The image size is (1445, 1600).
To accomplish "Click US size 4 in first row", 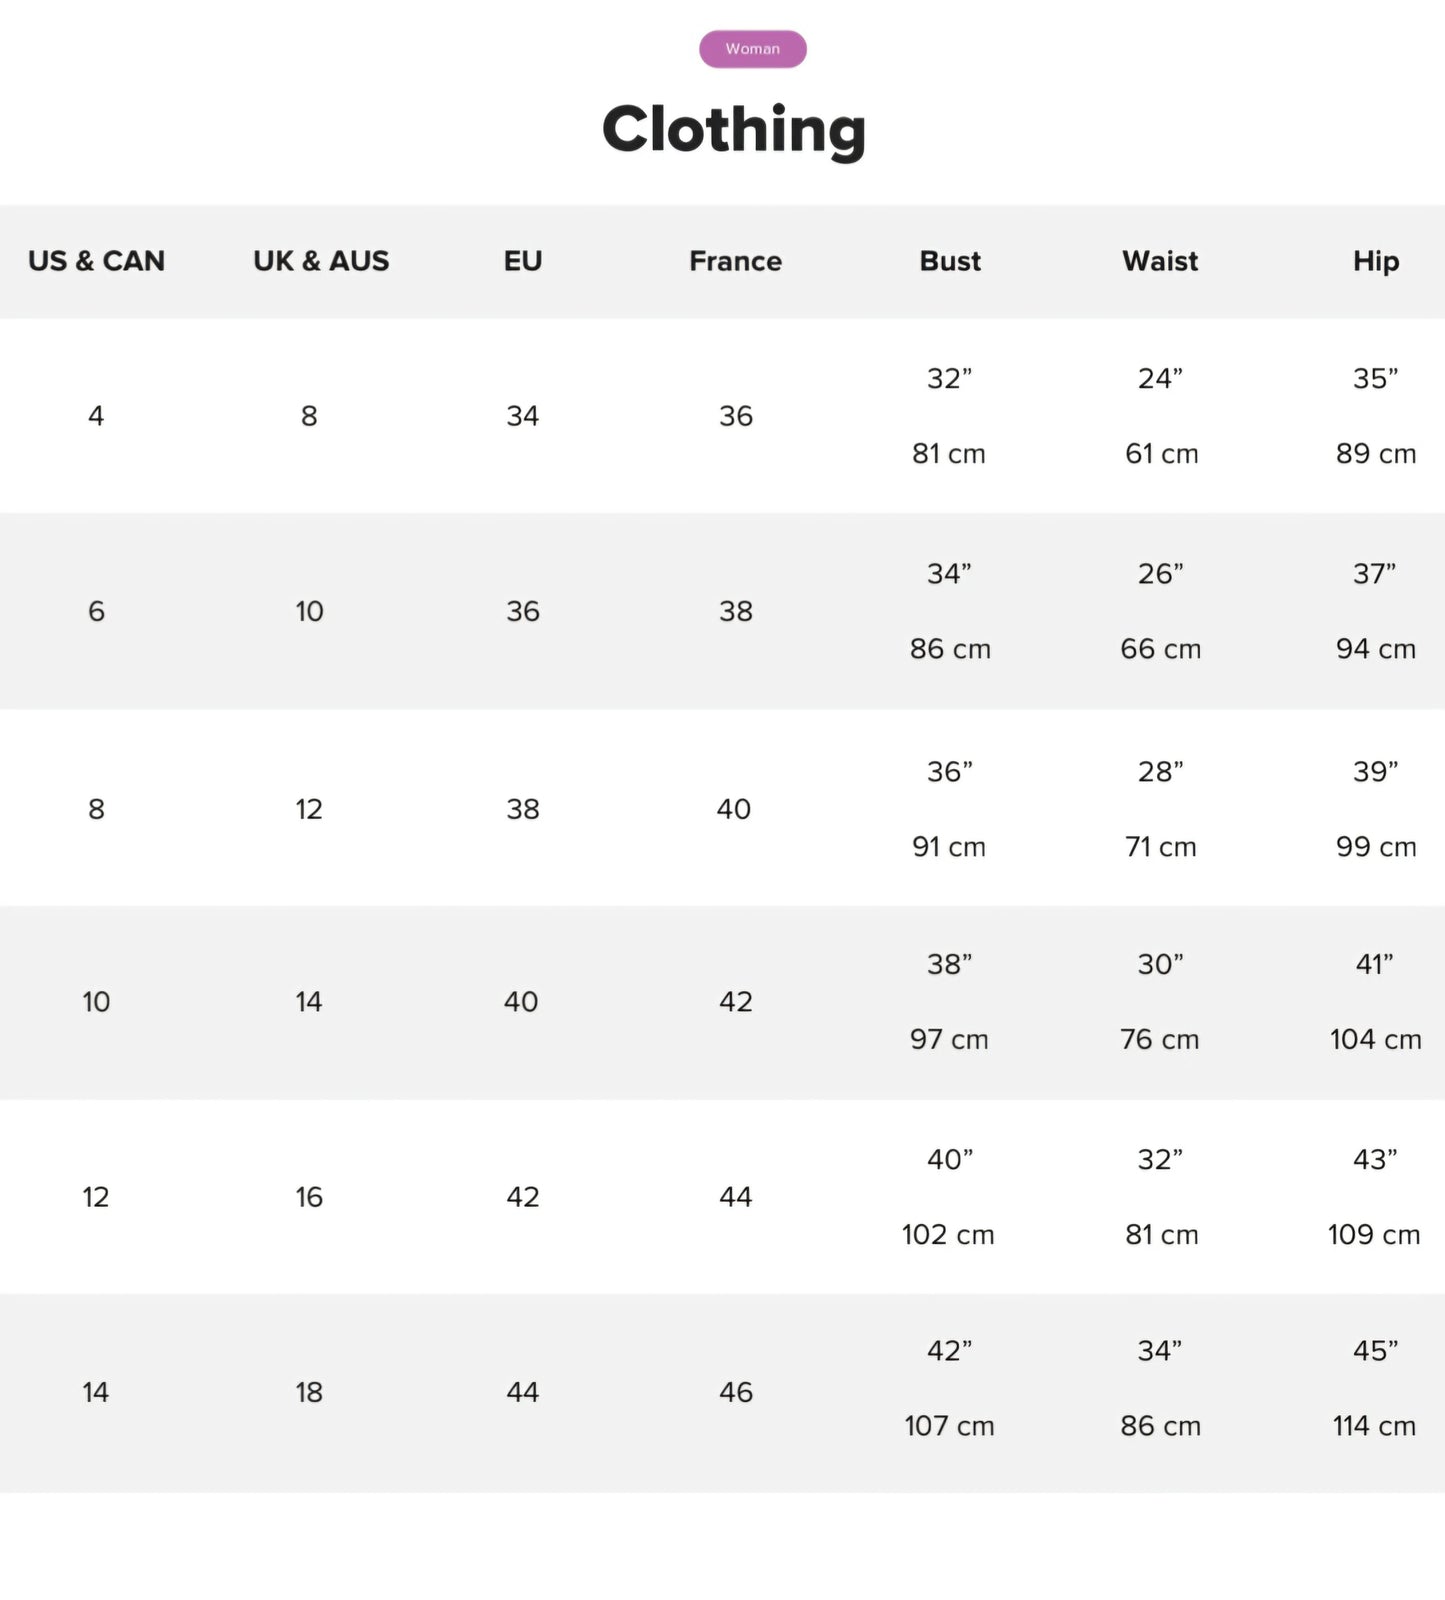I will (x=96, y=416).
